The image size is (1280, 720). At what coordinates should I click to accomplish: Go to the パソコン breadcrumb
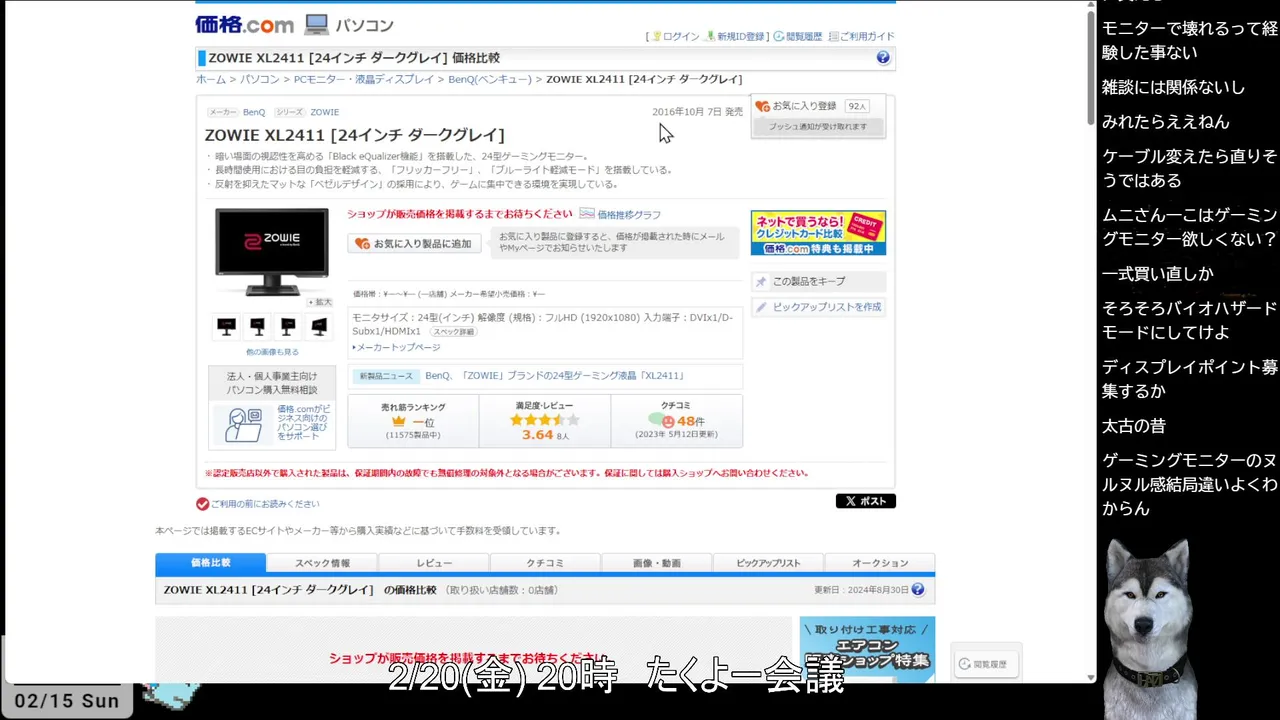pos(260,79)
